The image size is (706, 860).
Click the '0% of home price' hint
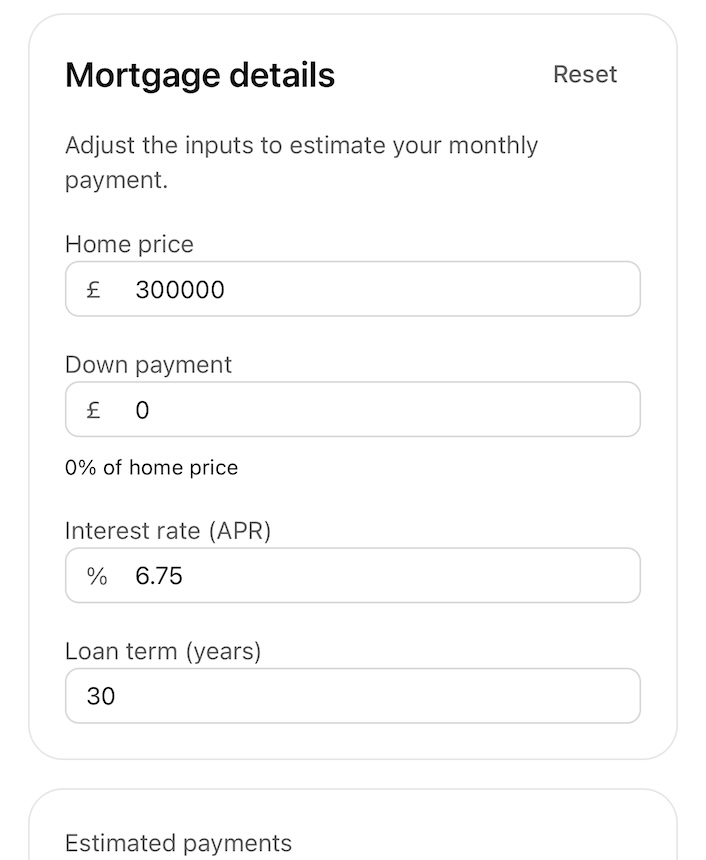[x=152, y=468]
